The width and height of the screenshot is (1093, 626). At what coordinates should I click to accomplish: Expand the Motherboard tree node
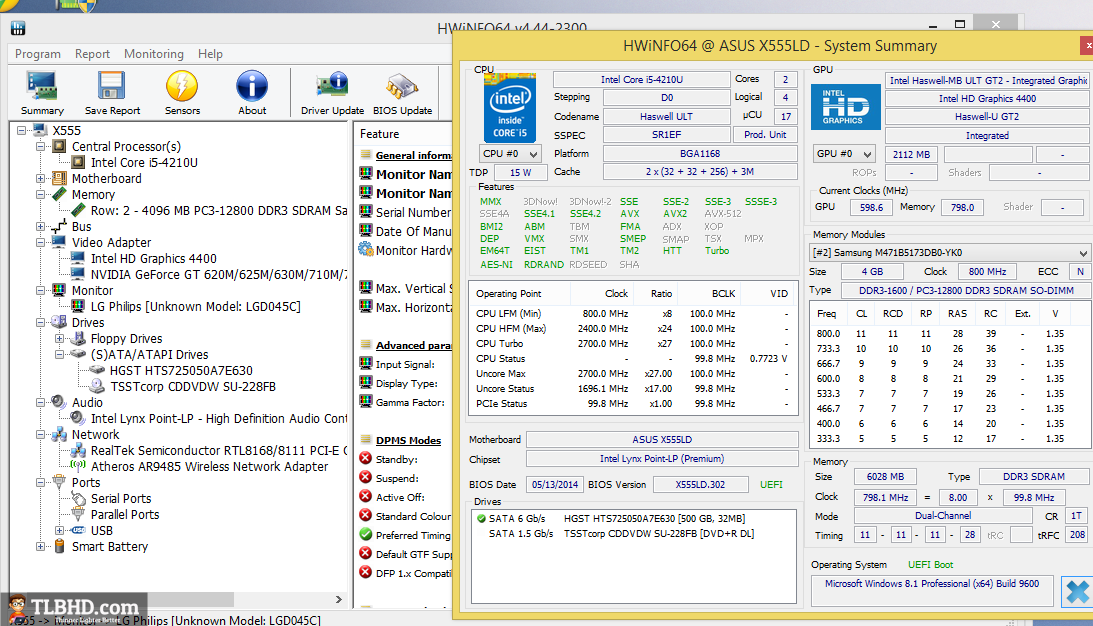point(40,178)
